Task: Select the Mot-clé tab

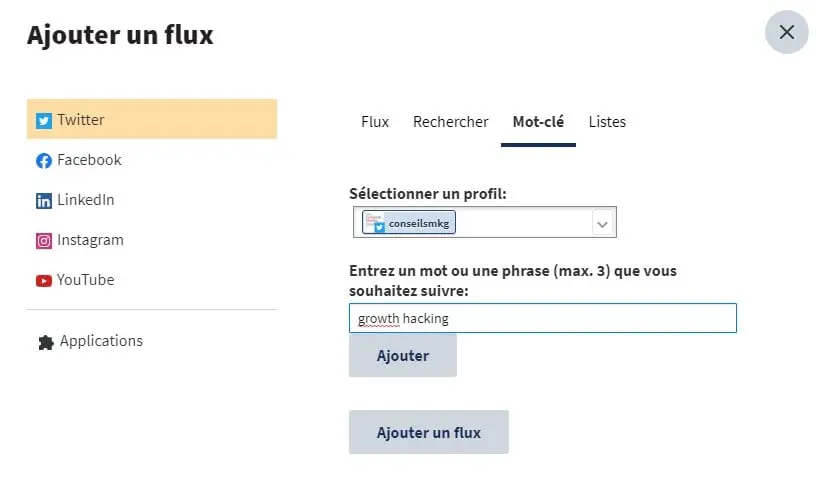Action: click(x=538, y=122)
